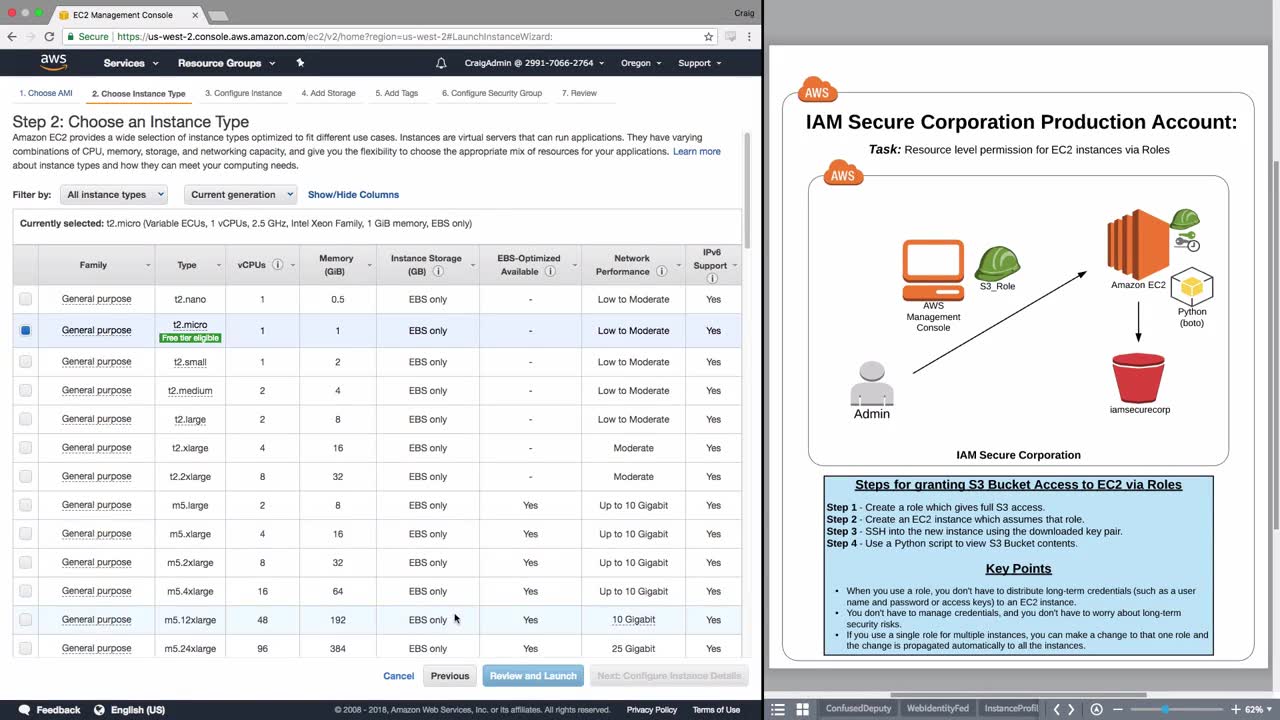Go to step 3 Configure Instance
This screenshot has width=1280, height=720.
pyautogui.click(x=243, y=93)
